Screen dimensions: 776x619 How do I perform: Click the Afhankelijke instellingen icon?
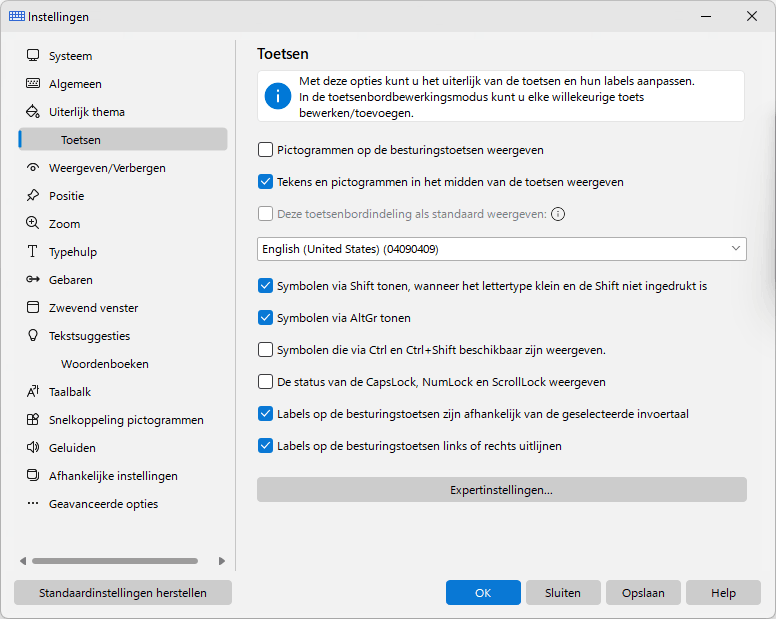coord(33,476)
